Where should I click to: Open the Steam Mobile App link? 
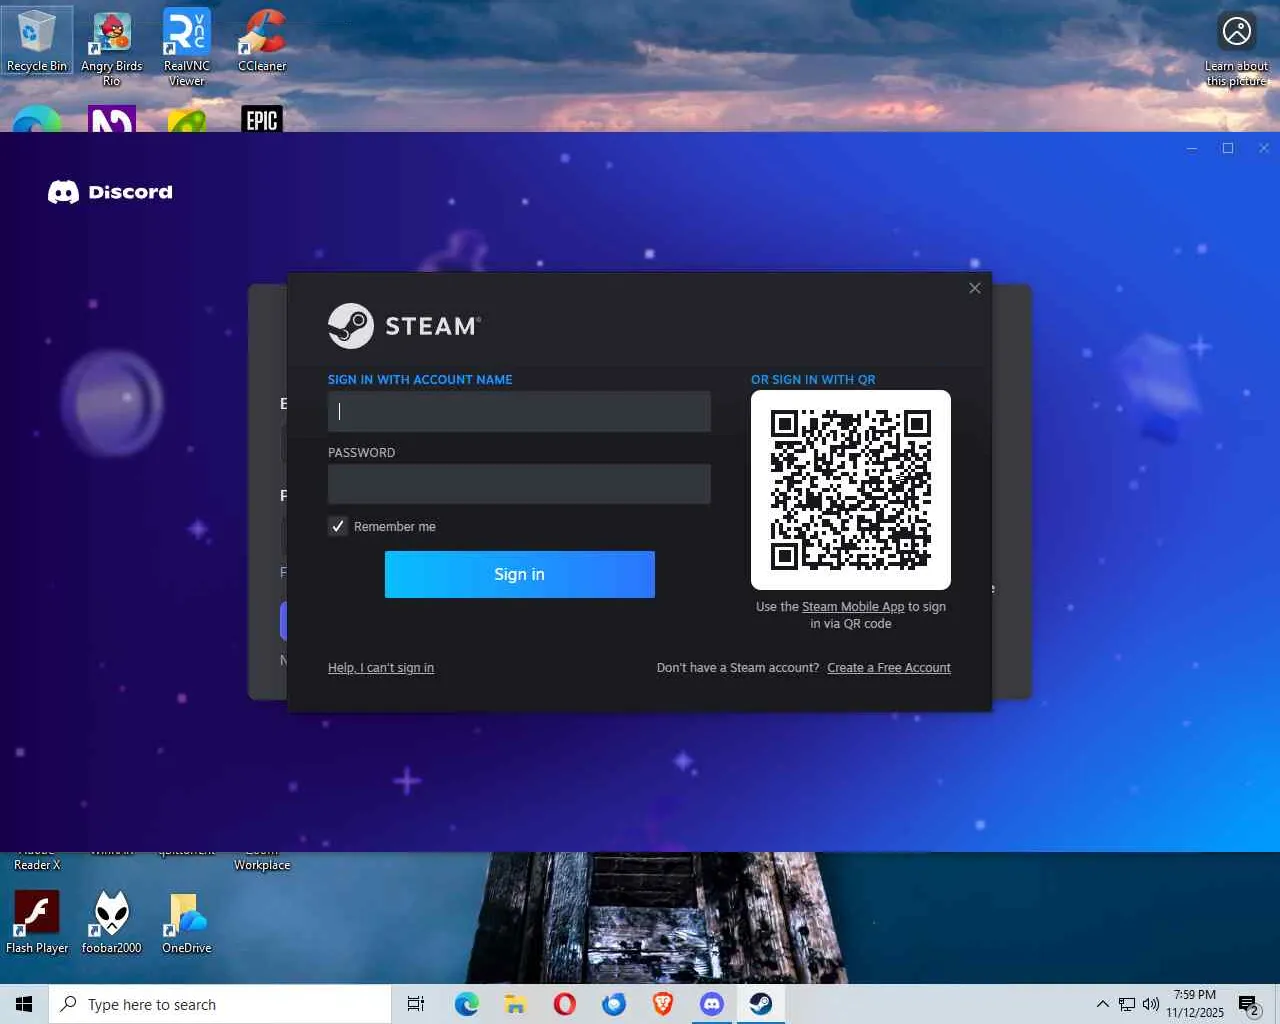pyautogui.click(x=853, y=607)
